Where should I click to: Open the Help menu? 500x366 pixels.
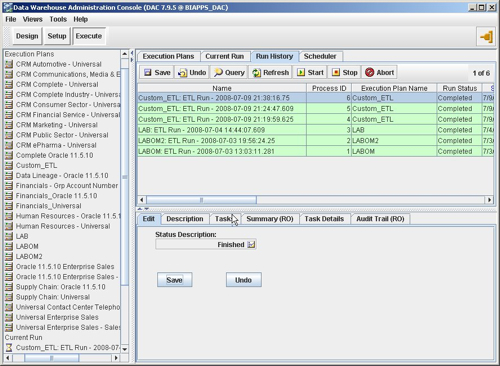coord(80,19)
